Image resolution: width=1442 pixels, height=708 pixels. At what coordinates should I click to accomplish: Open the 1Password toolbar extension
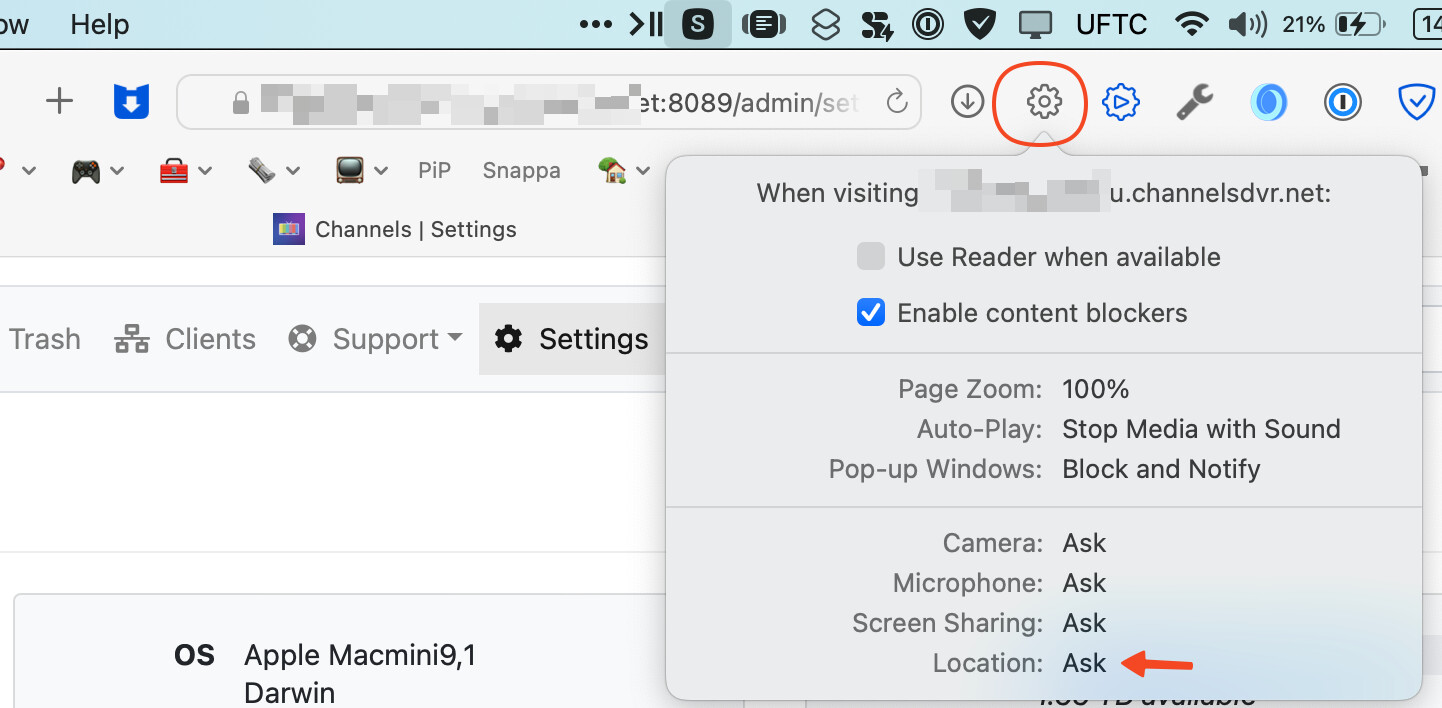[x=1343, y=101]
